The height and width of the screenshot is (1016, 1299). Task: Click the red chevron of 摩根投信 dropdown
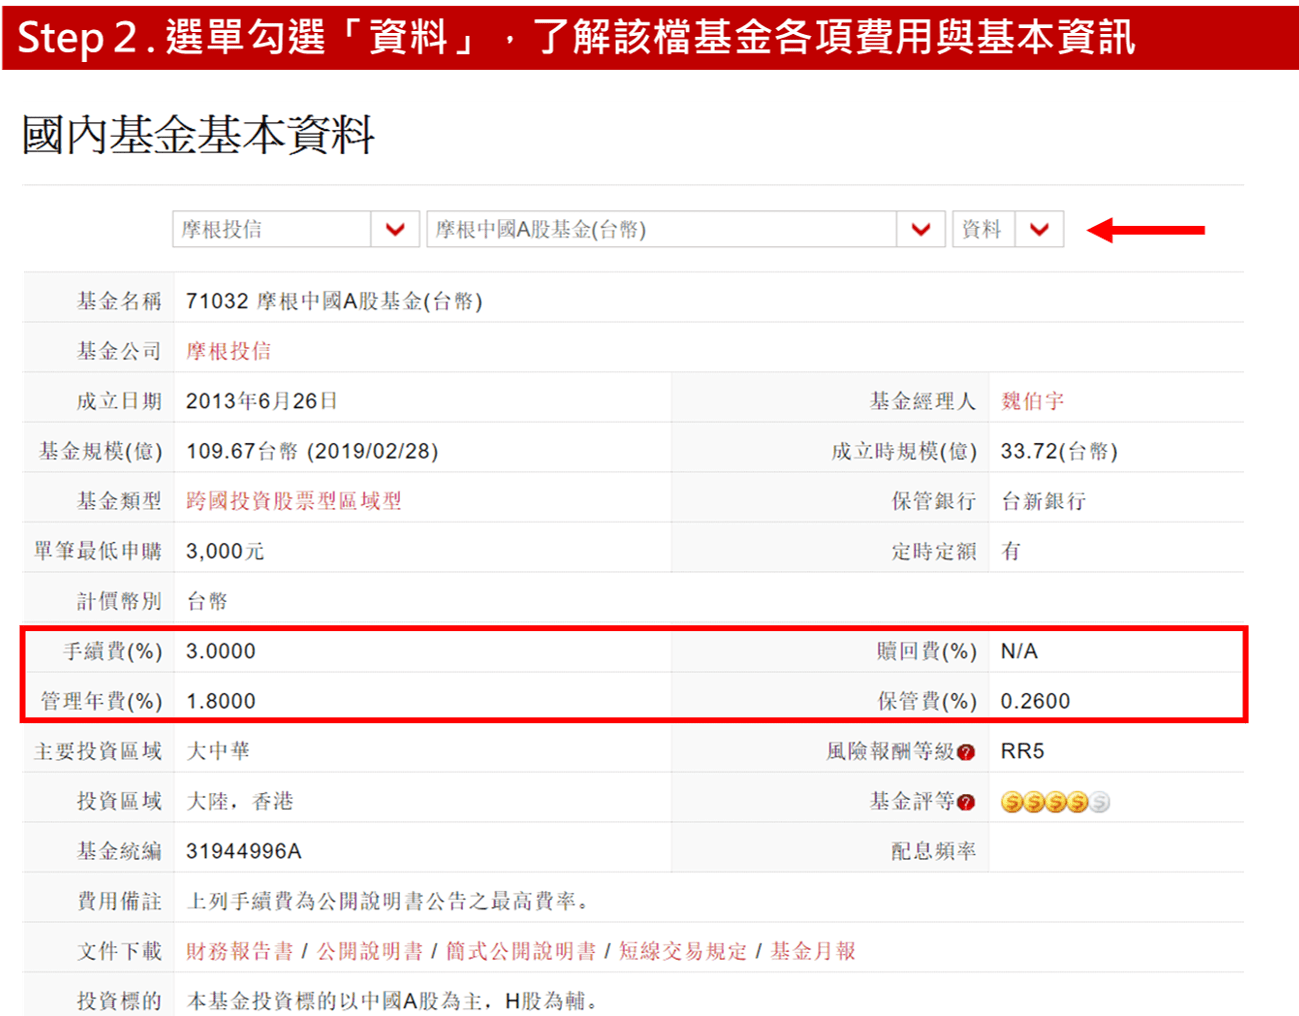(395, 230)
